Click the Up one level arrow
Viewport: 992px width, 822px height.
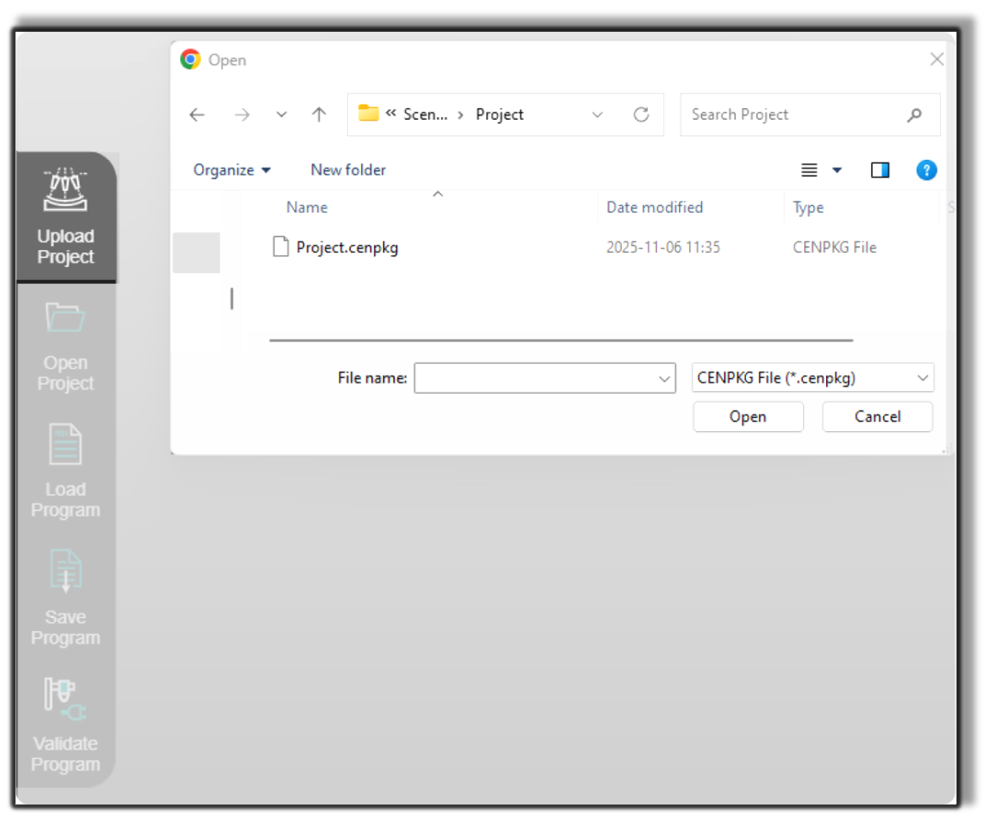click(x=319, y=115)
